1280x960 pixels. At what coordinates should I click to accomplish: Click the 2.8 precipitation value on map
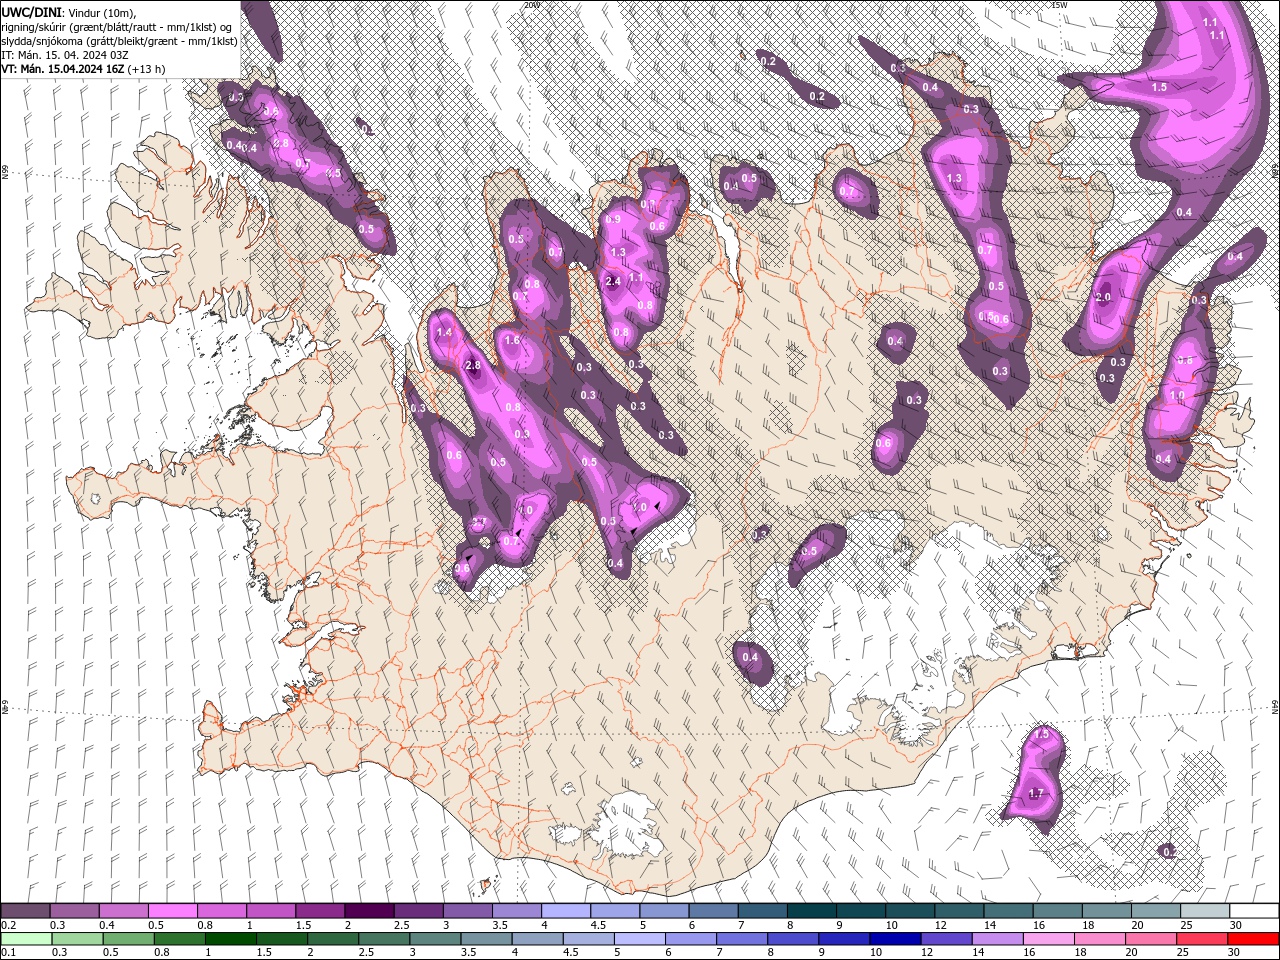(x=474, y=366)
